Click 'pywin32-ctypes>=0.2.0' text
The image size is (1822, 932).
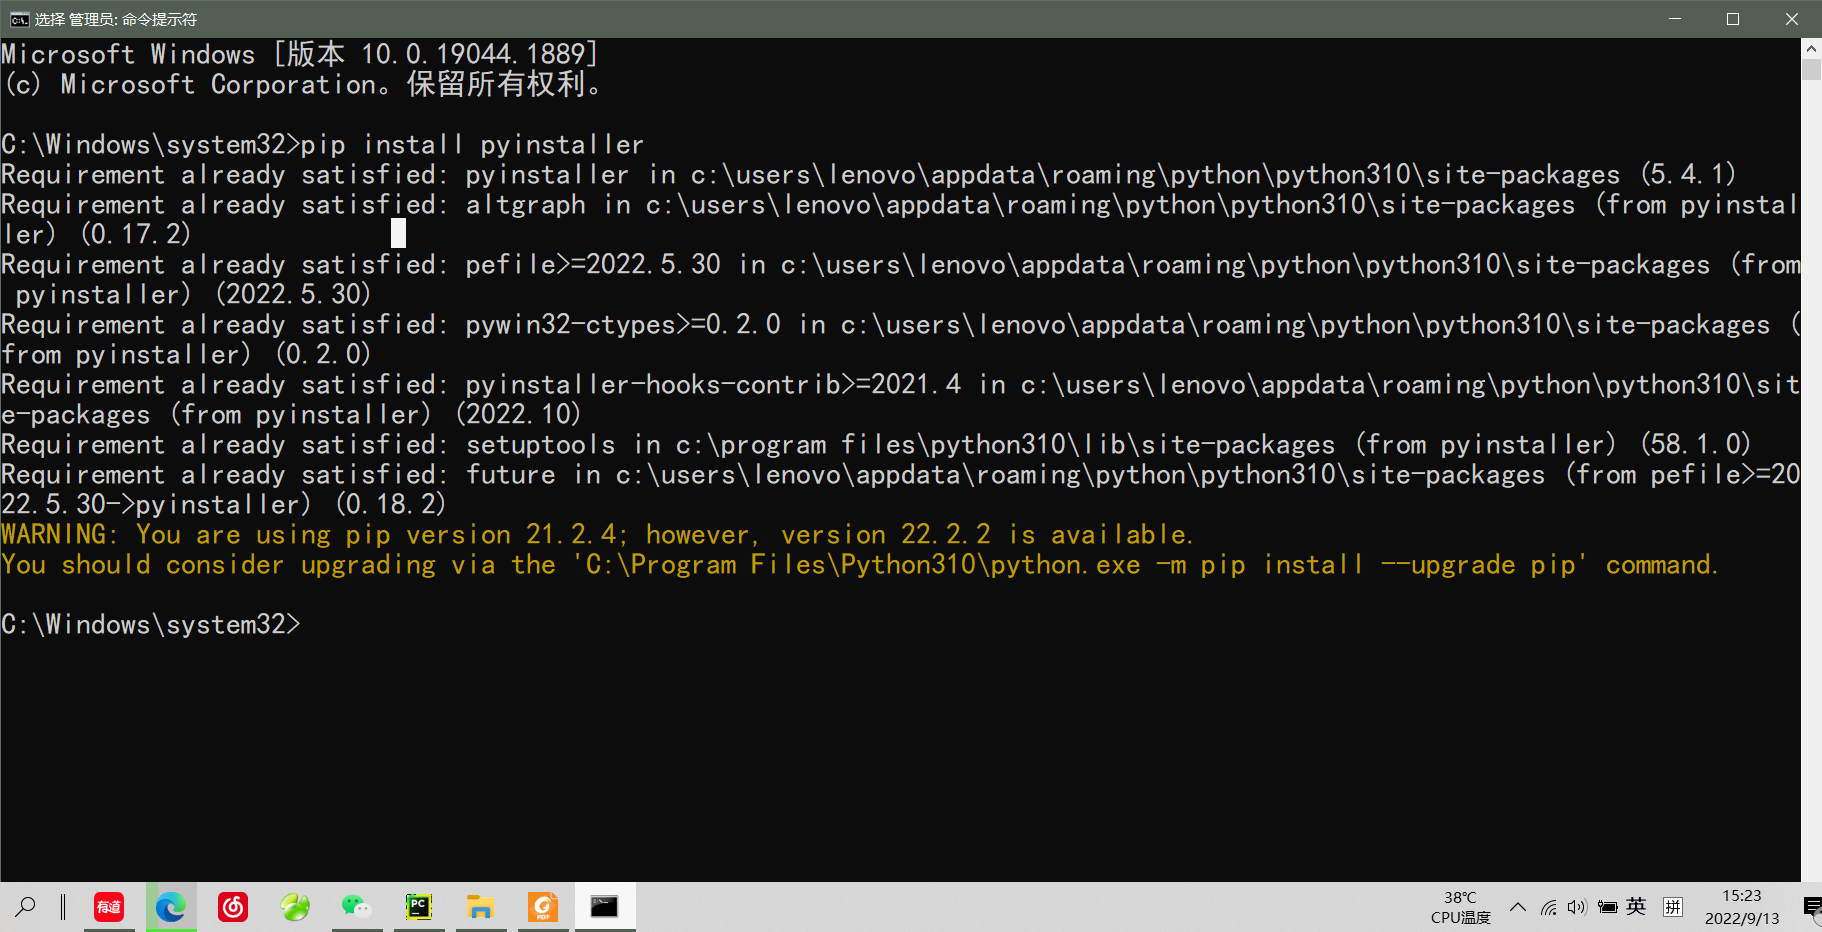coord(623,325)
